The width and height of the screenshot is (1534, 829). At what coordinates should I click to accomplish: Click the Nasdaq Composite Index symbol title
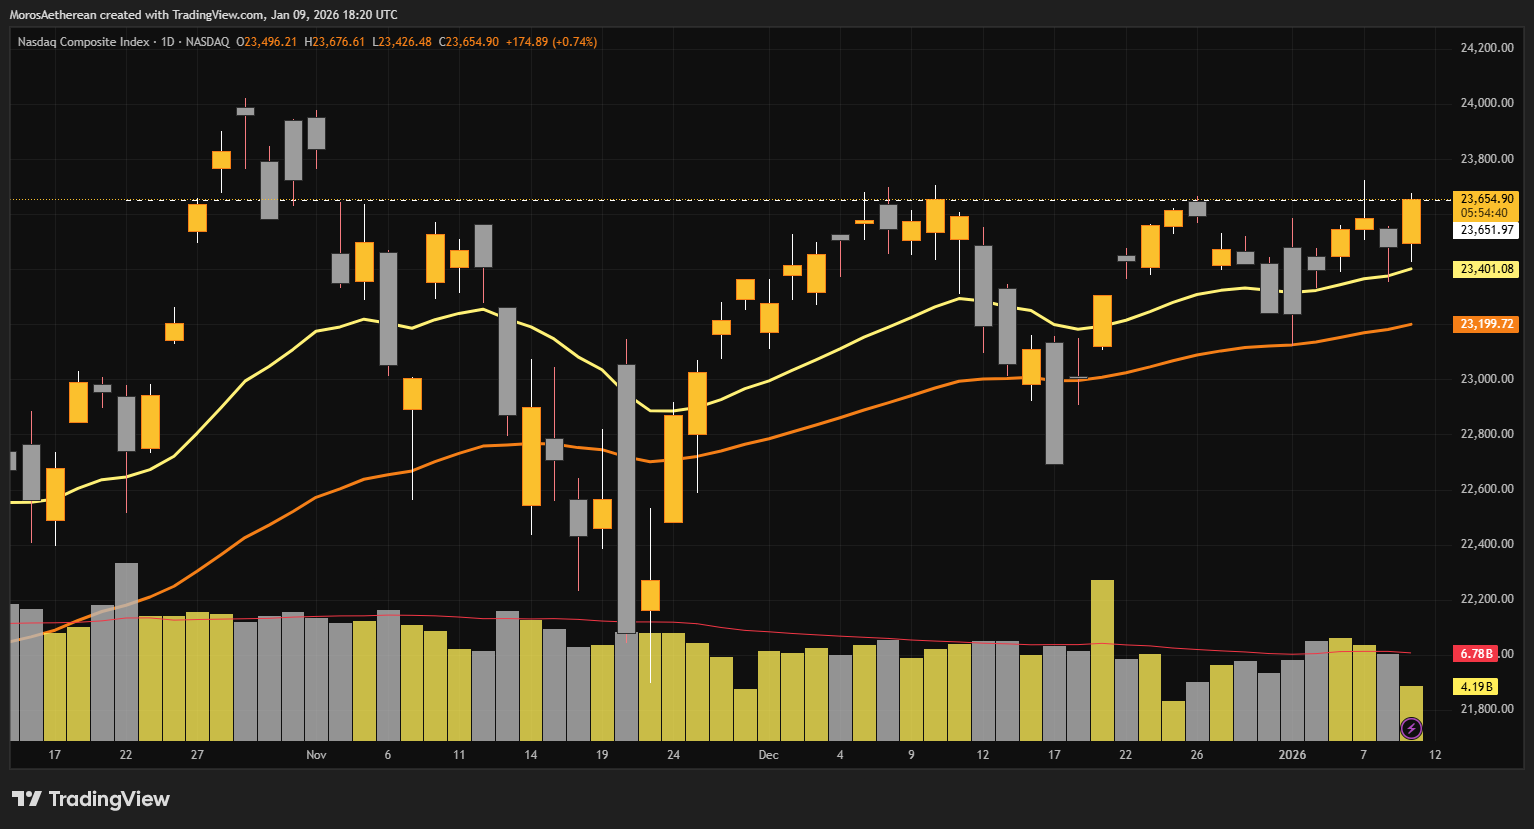point(83,42)
